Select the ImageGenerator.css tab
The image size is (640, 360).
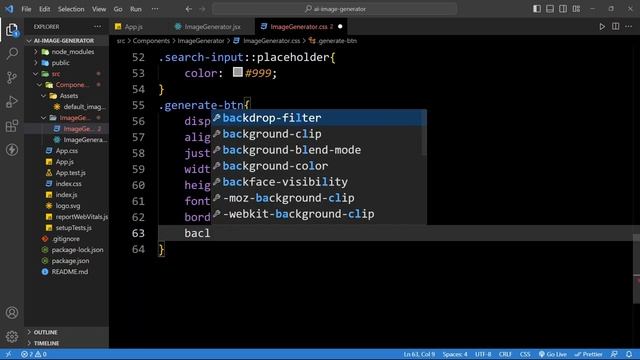pos(302,27)
